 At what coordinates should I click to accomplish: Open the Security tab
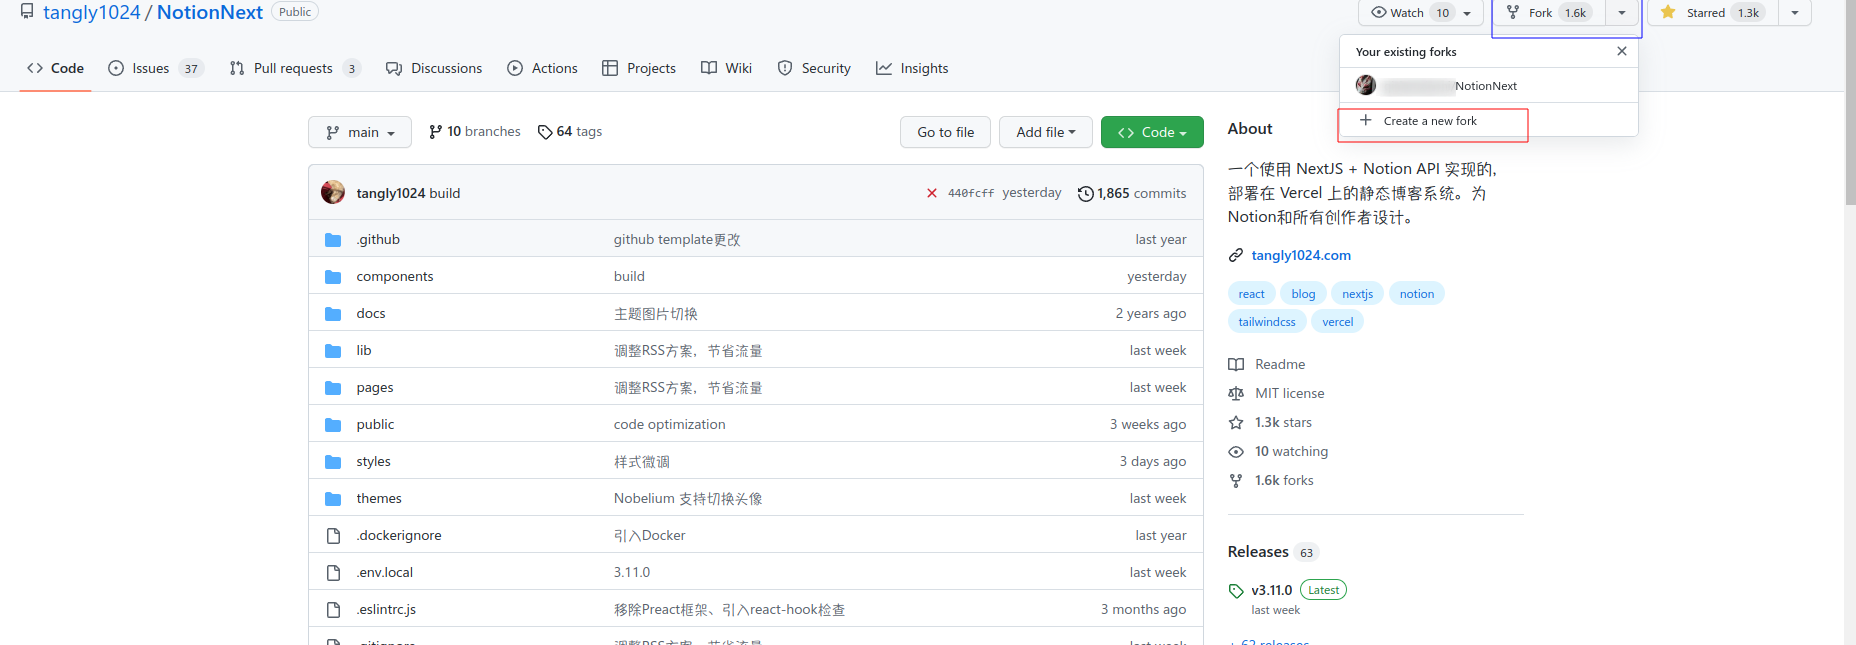coord(814,68)
